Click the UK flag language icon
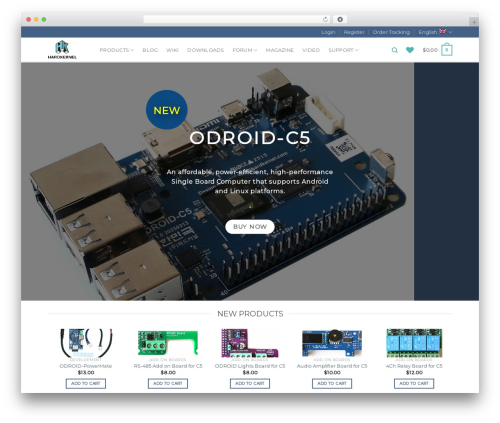Screen dimensions: 500x423 pyautogui.click(x=442, y=32)
